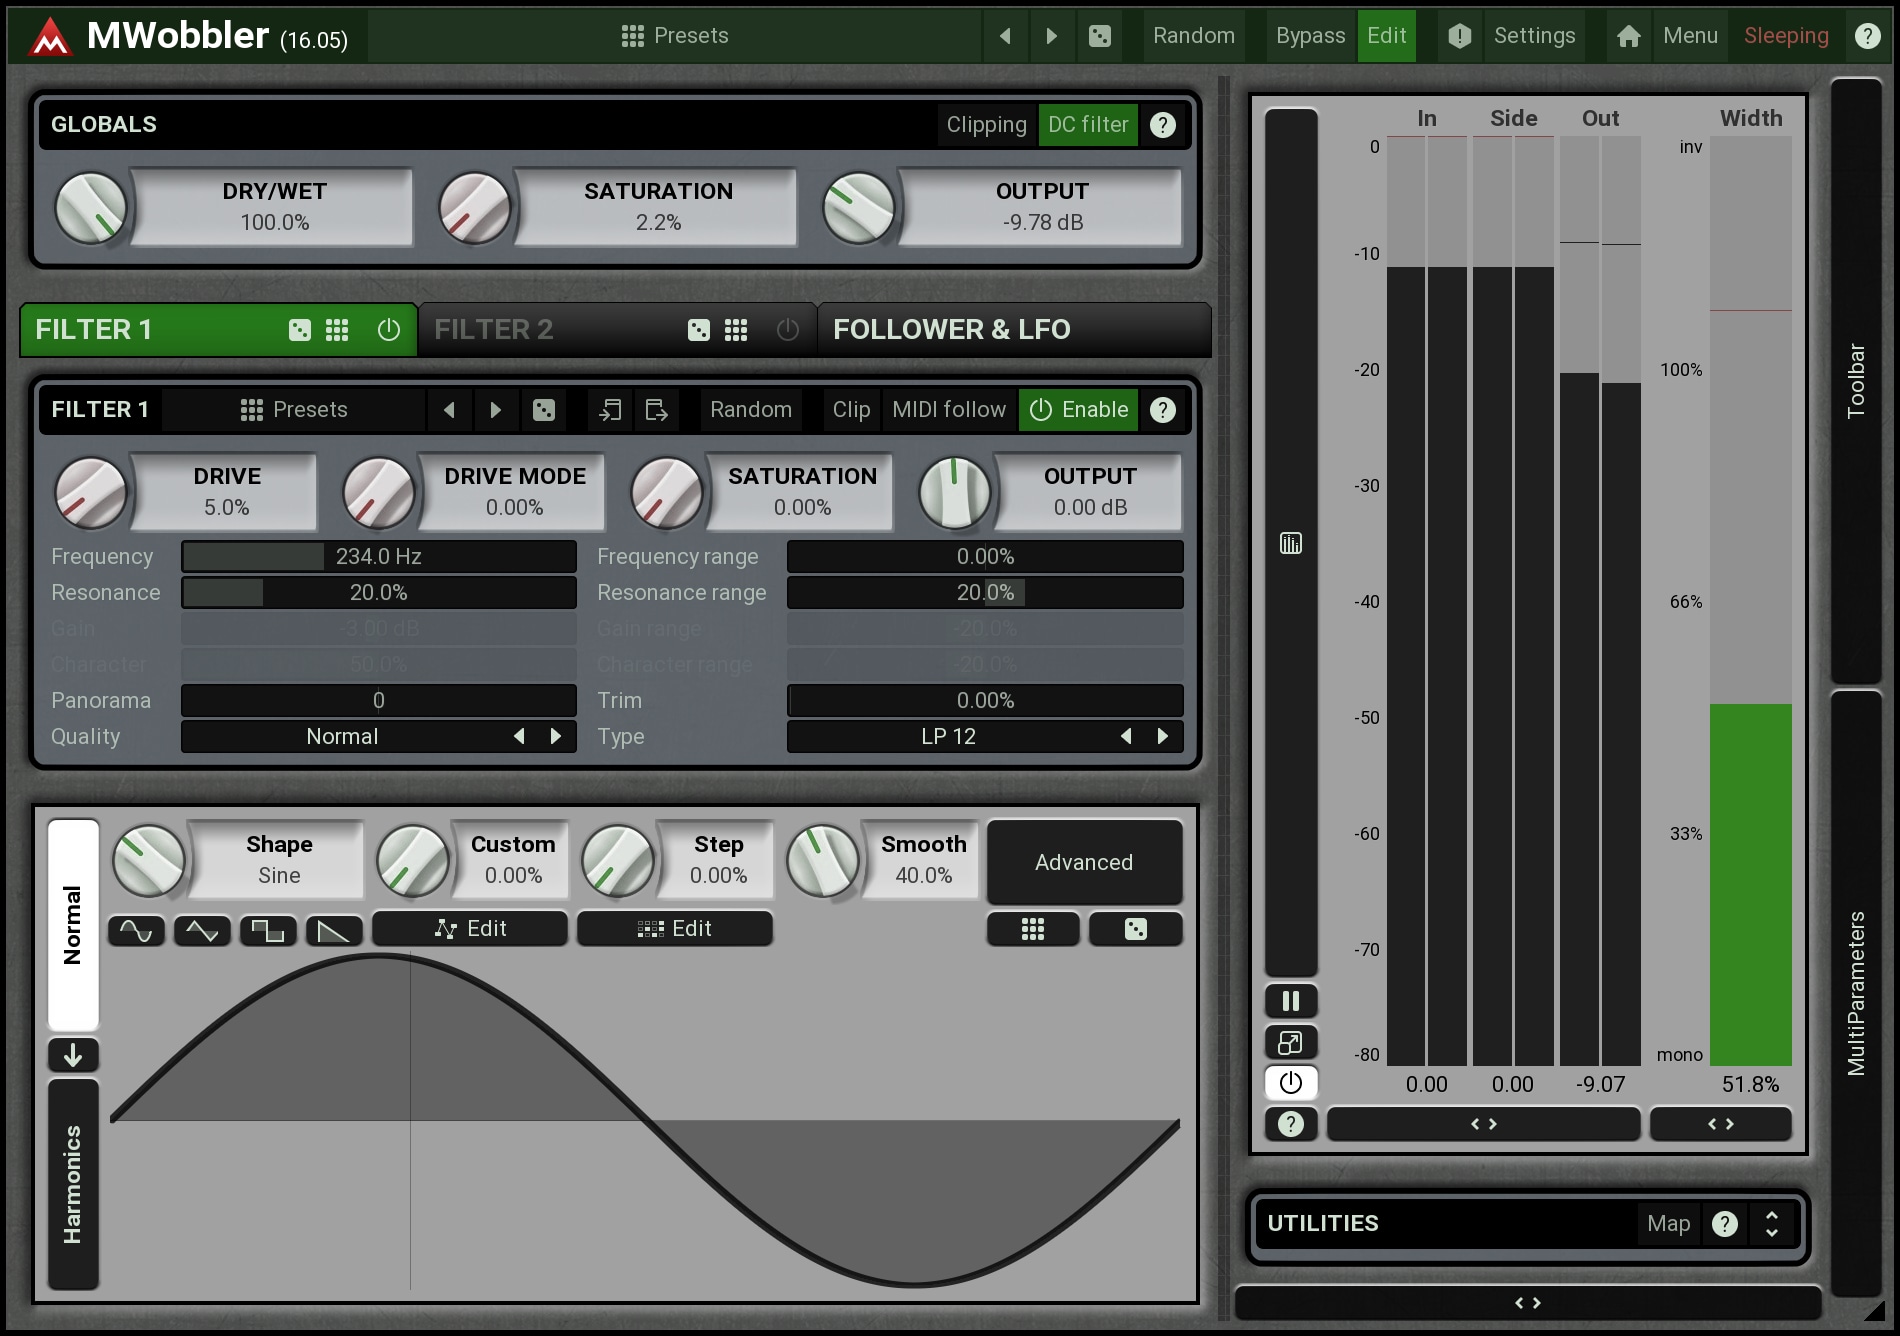Enable Clip in Filter 1 panel
The image size is (1900, 1336).
(x=851, y=410)
